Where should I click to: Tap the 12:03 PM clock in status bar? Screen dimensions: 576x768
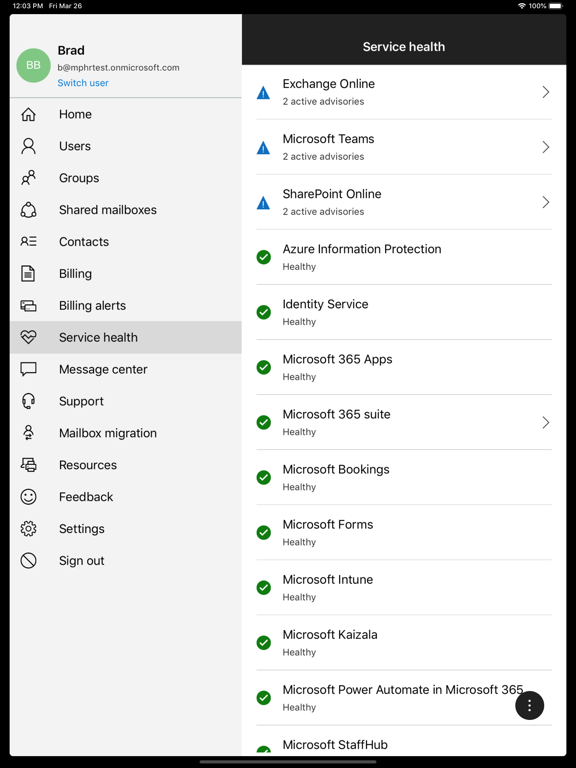point(27,6)
